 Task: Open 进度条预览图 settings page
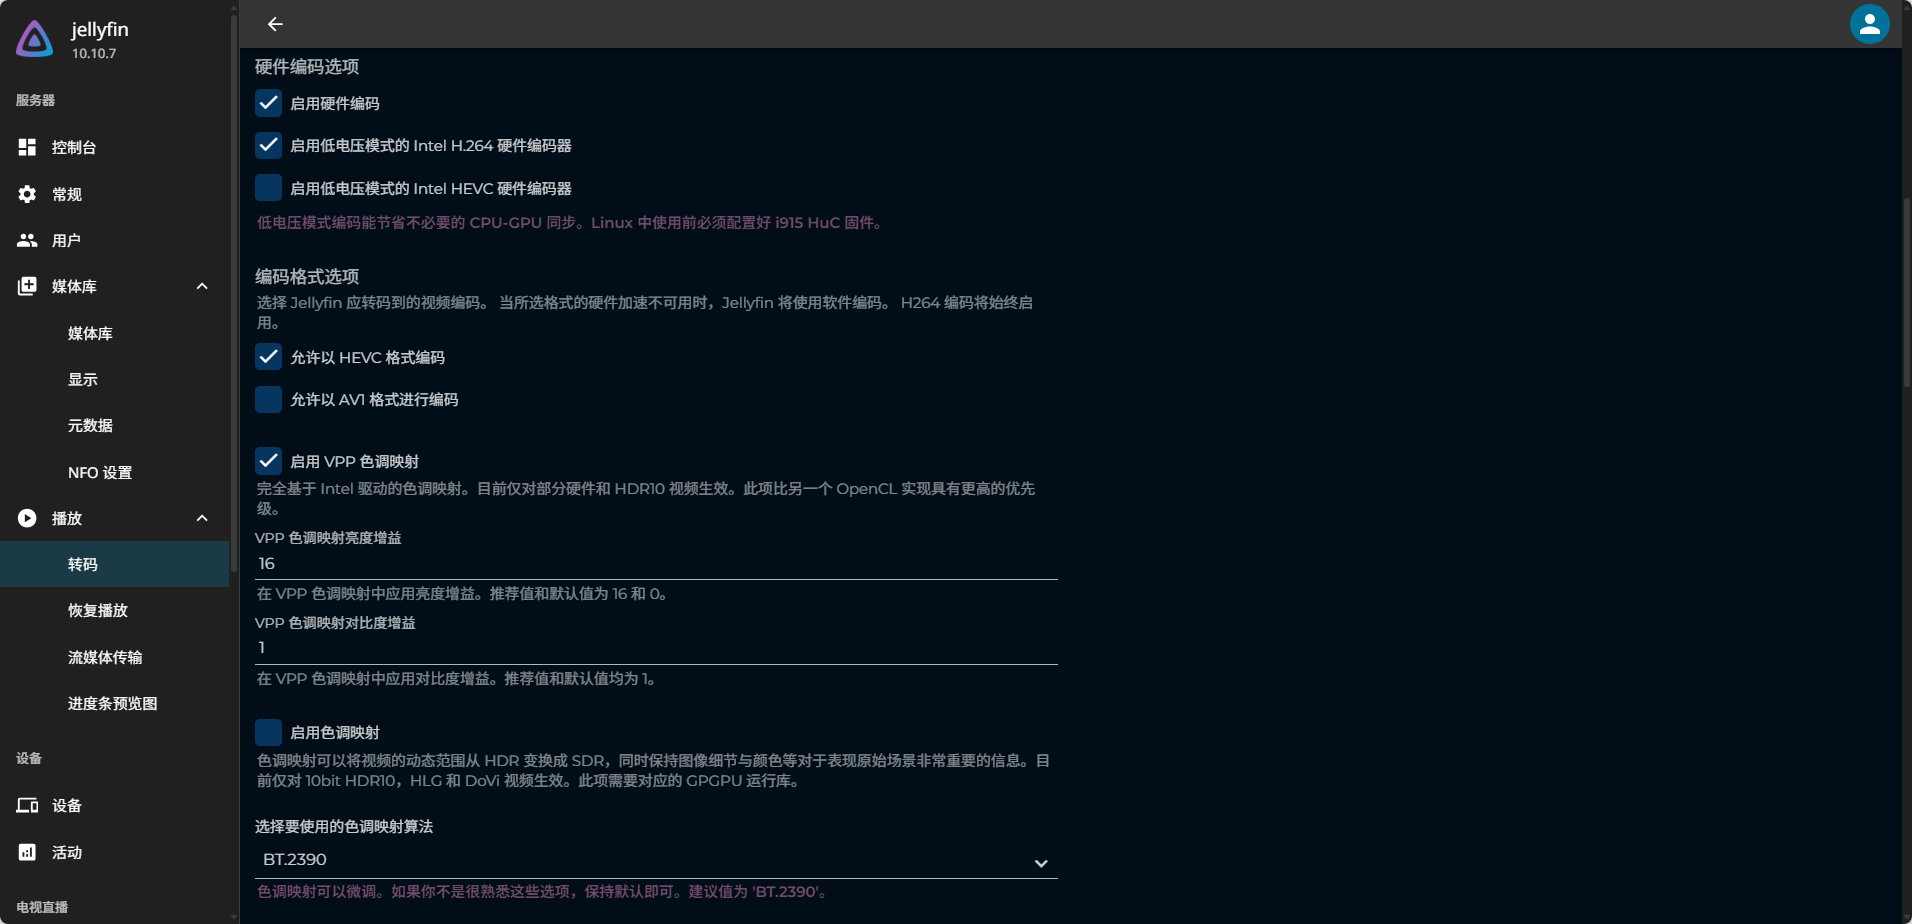tap(112, 704)
